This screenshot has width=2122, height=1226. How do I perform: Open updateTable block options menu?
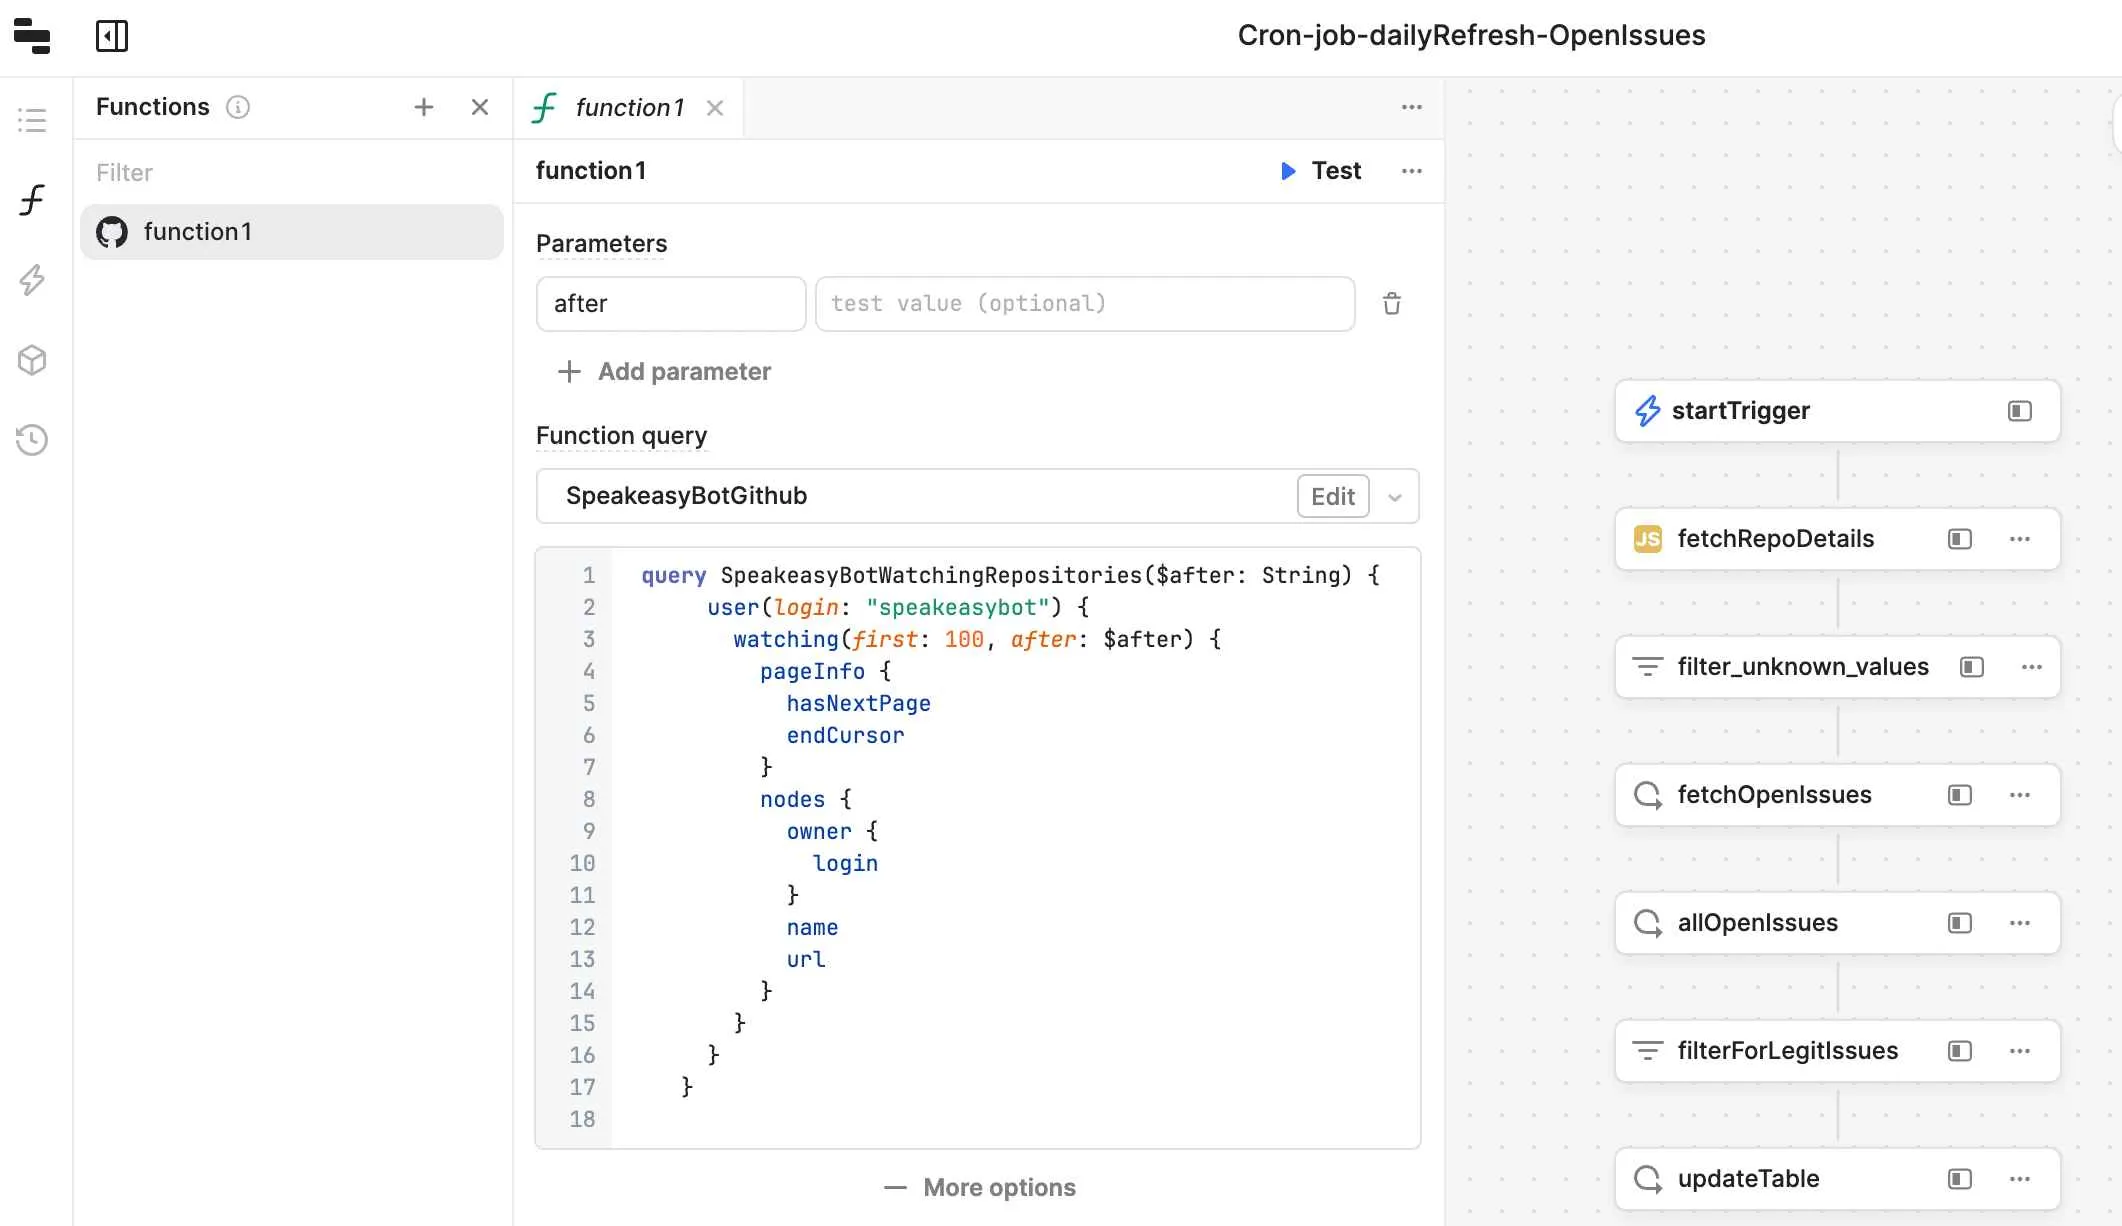[2020, 1179]
